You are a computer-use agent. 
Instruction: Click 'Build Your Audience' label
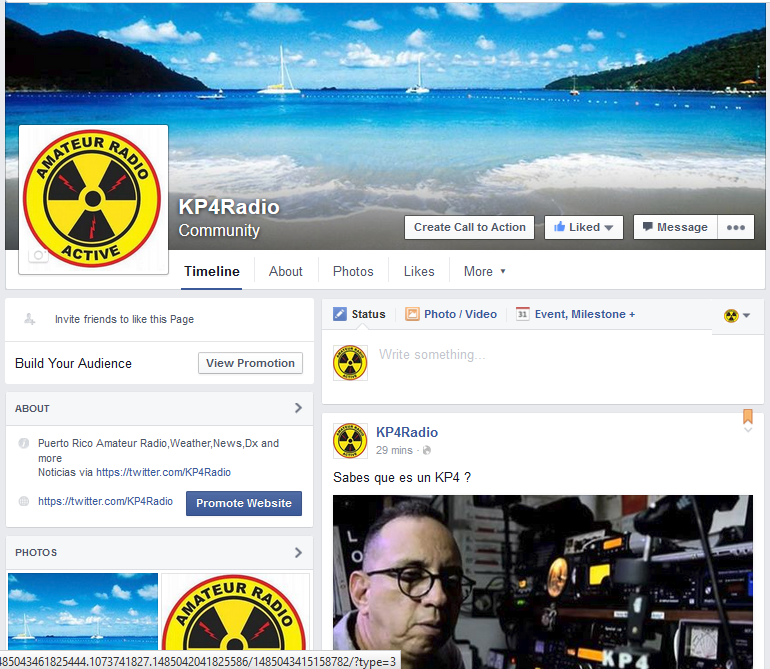pyautogui.click(x=73, y=363)
